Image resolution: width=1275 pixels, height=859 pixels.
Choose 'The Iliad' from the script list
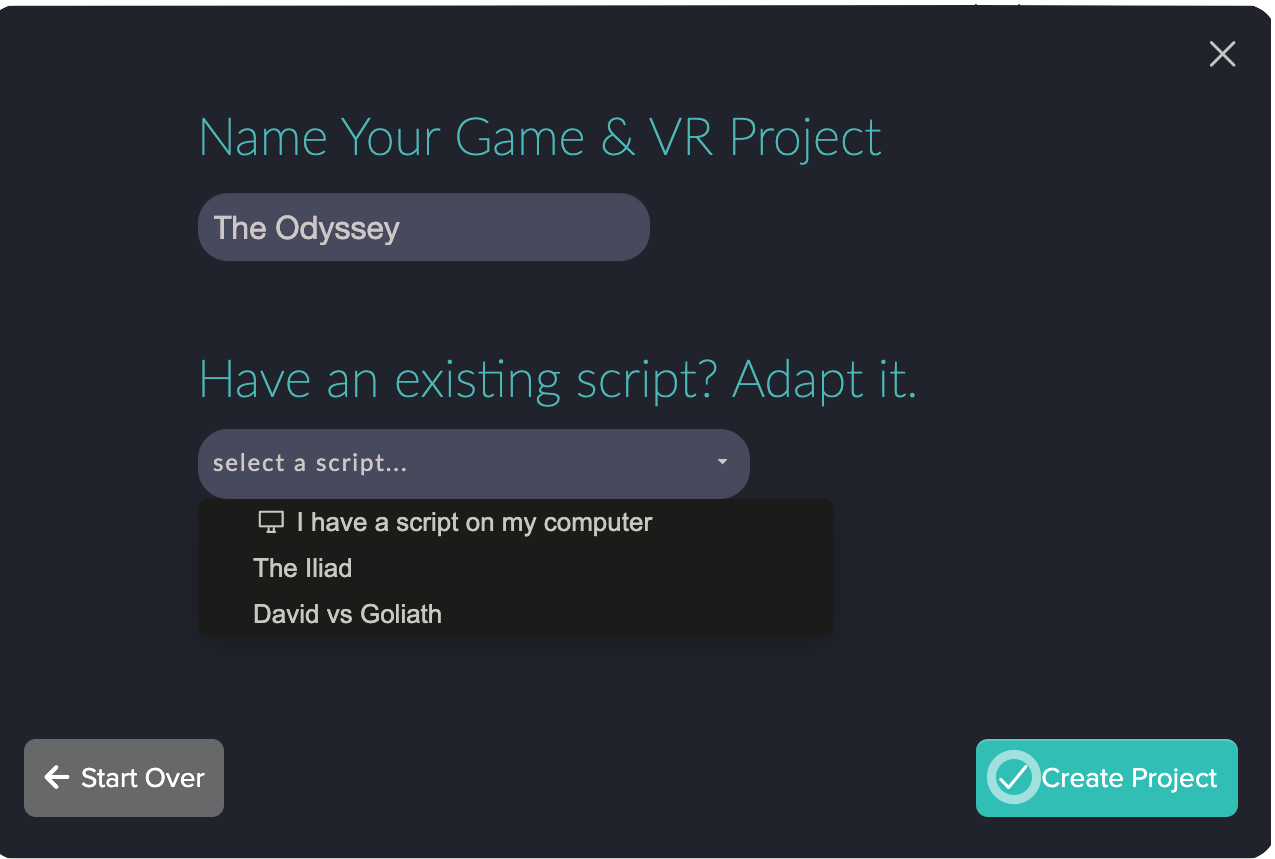[516, 568]
